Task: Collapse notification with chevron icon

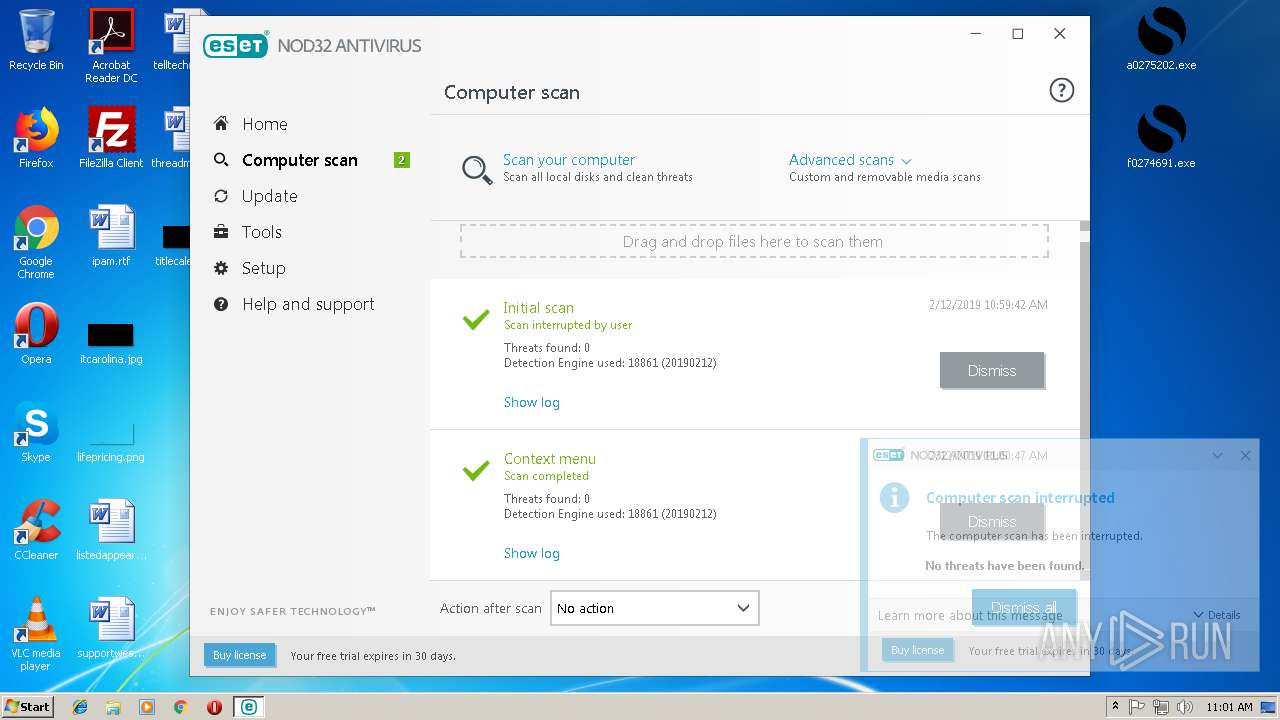Action: coord(1217,455)
